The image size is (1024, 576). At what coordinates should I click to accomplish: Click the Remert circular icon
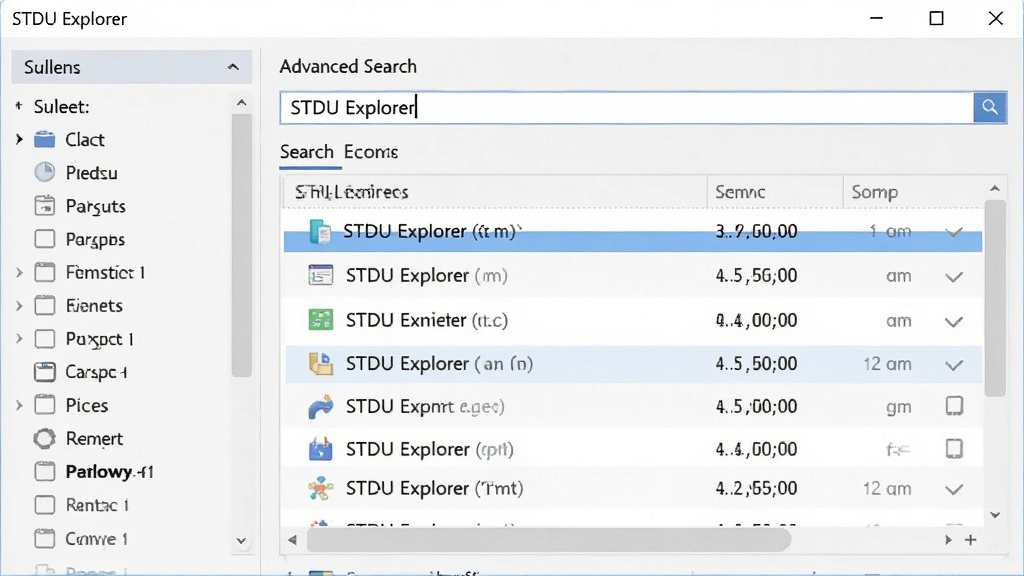[x=44, y=438]
